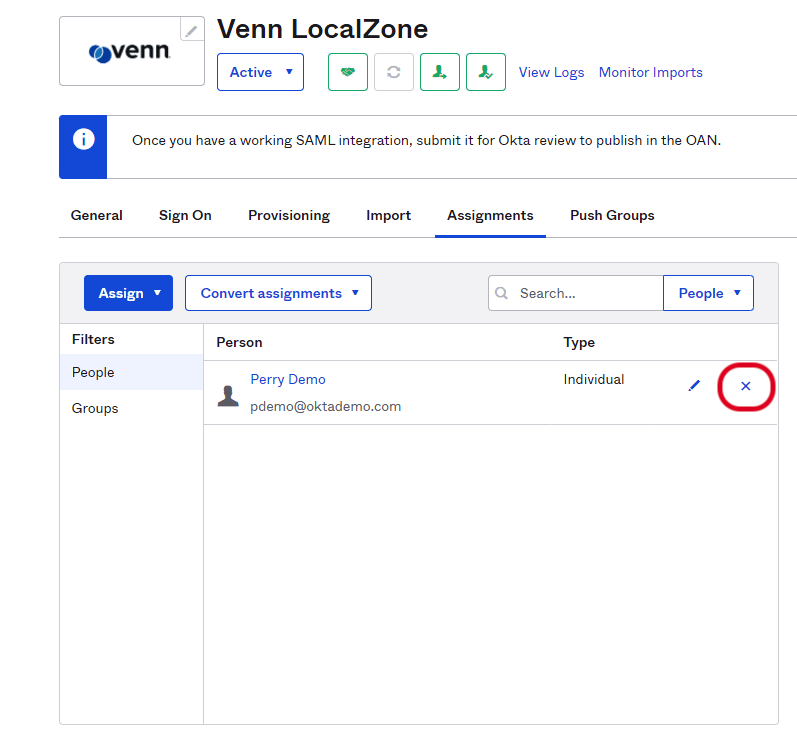Switch to the Sign On tab
The image size is (797, 748).
(185, 215)
